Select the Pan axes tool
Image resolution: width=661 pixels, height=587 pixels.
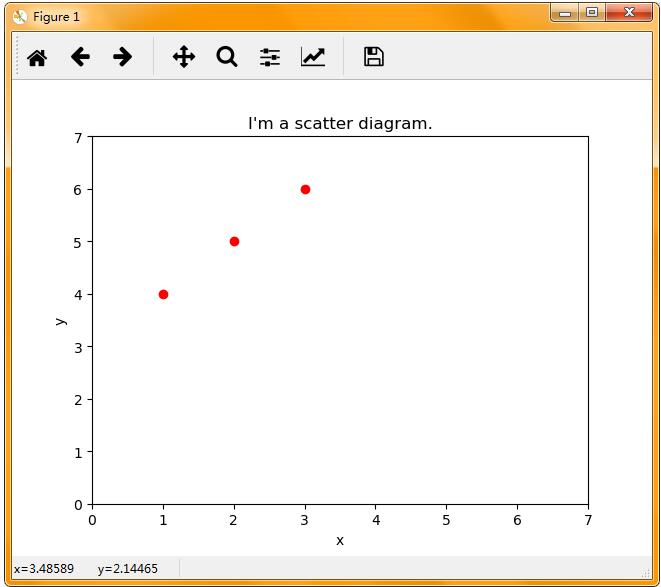pos(184,57)
